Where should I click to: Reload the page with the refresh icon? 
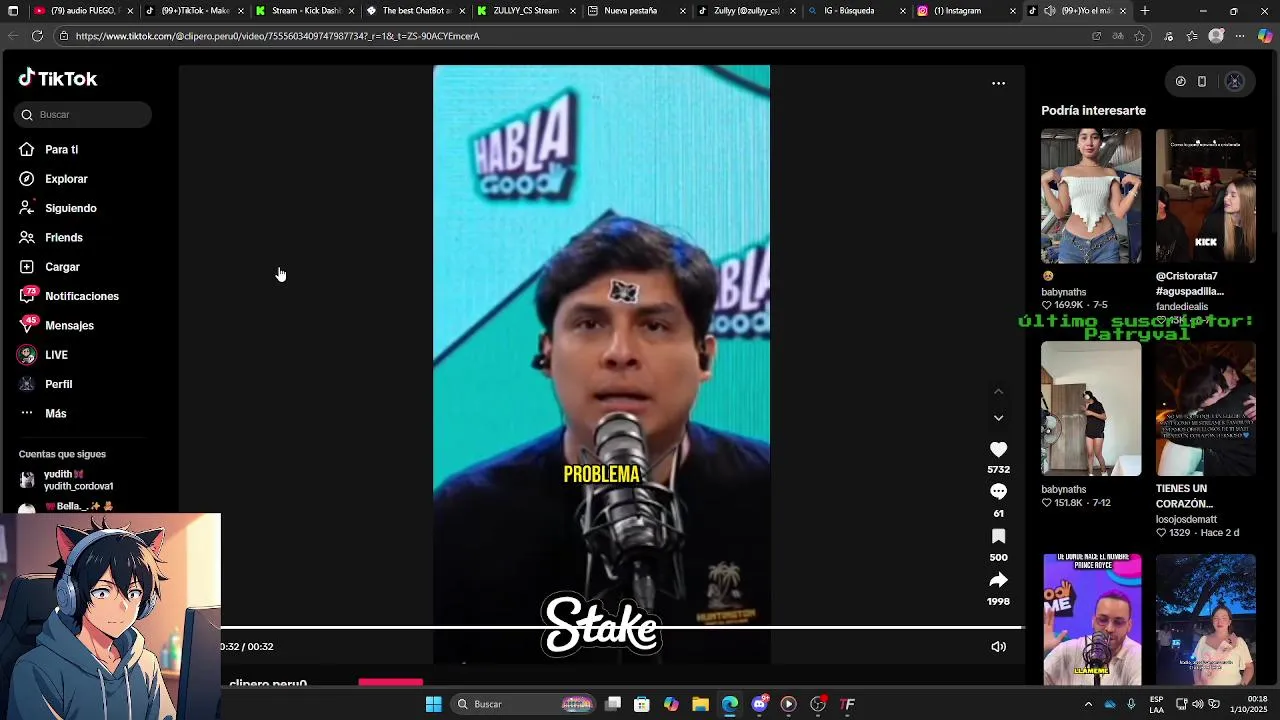click(x=37, y=36)
